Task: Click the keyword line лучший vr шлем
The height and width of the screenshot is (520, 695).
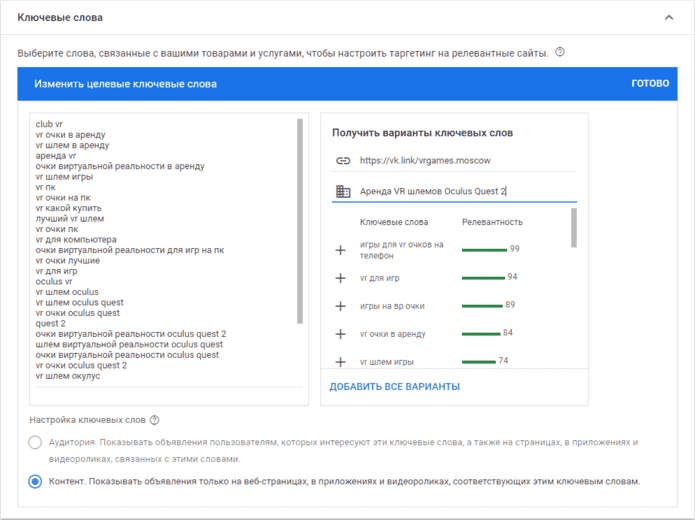Action: (x=70, y=219)
